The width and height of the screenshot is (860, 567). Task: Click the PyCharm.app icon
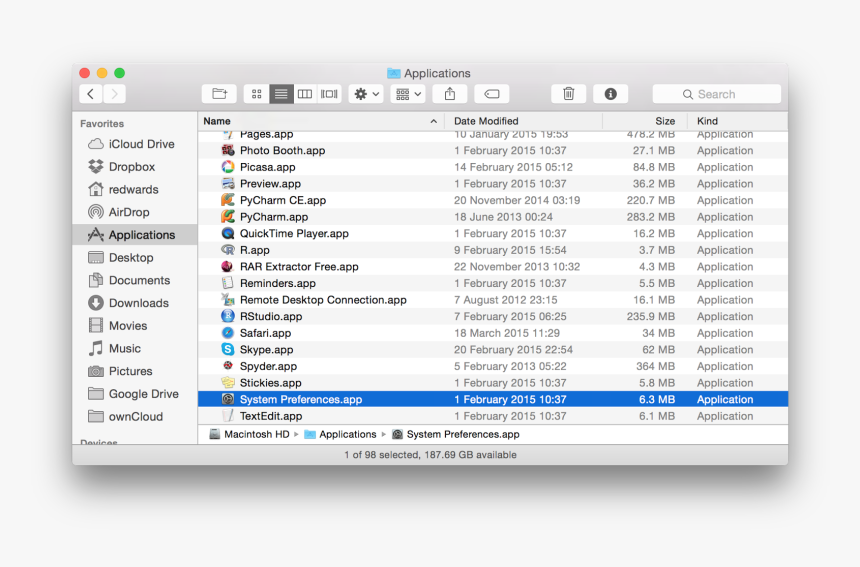point(228,217)
